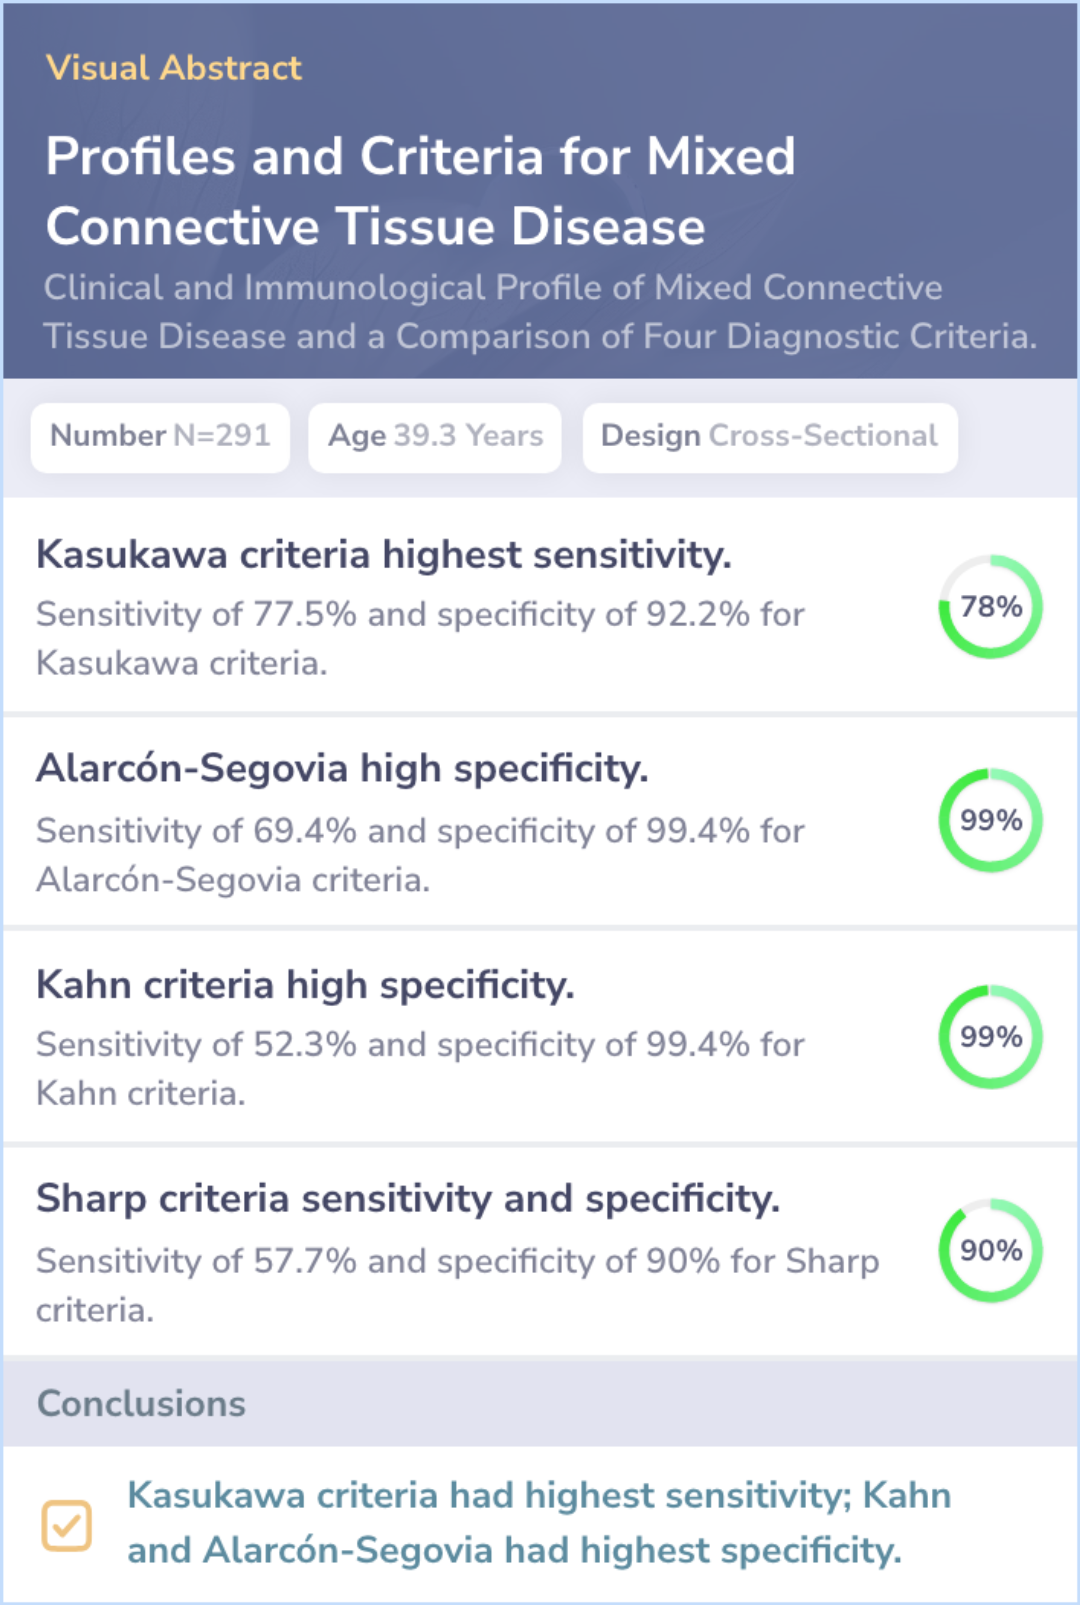
Task: Toggle the orange conclusions checkmark box
Action: (67, 1525)
